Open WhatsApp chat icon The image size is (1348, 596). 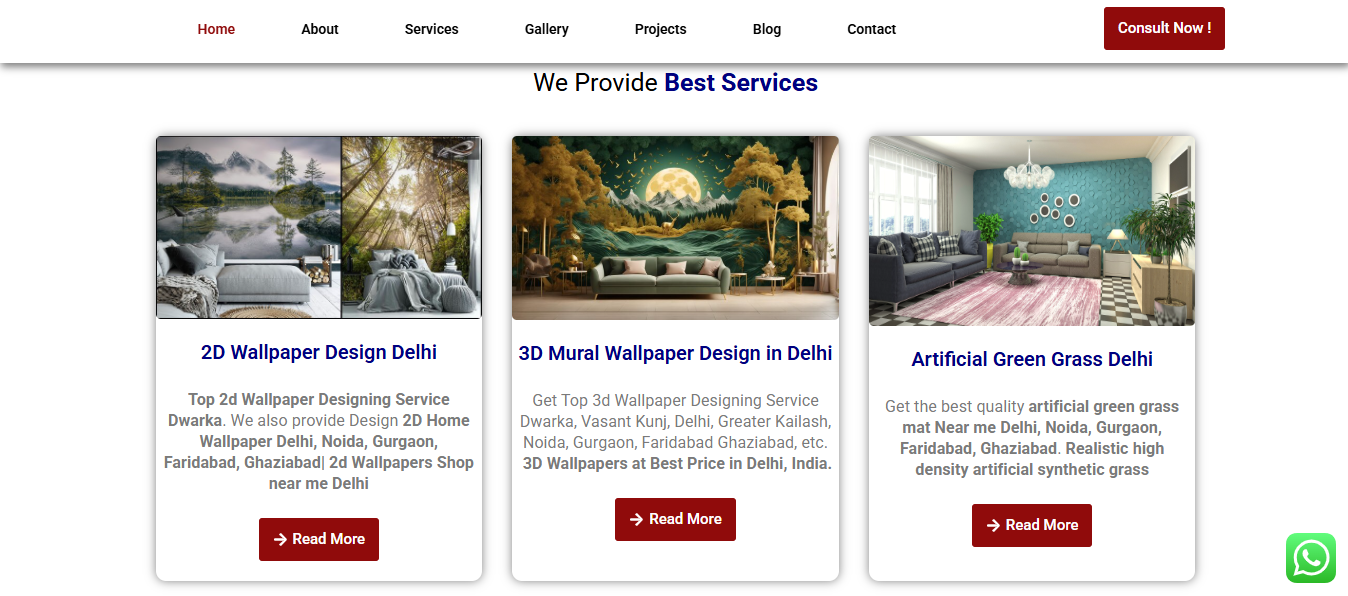[x=1311, y=558]
